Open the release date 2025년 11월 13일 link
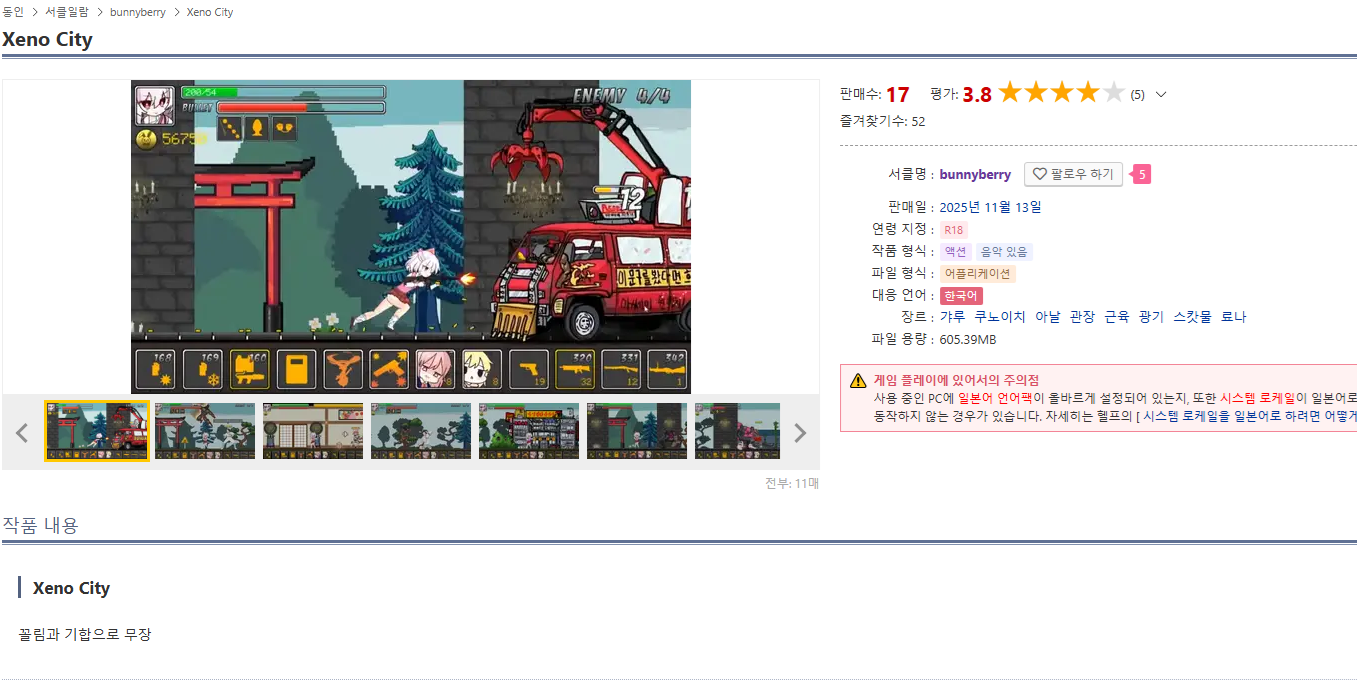This screenshot has width=1357, height=697. point(990,207)
